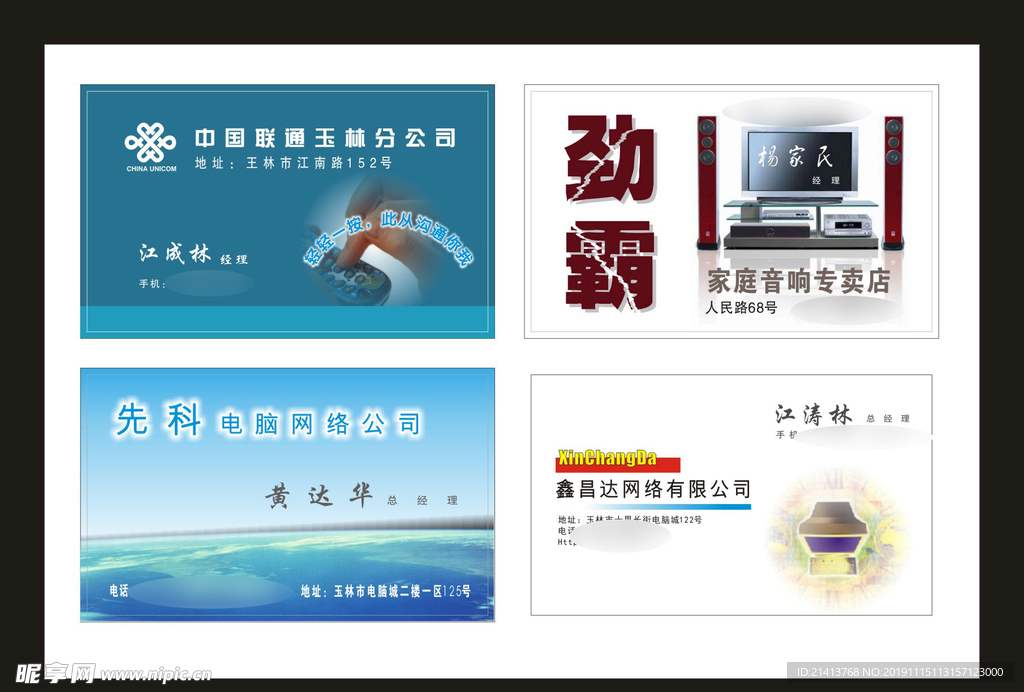This screenshot has height=692, width=1024.
Task: Select the left red speaker tower
Action: click(x=707, y=183)
